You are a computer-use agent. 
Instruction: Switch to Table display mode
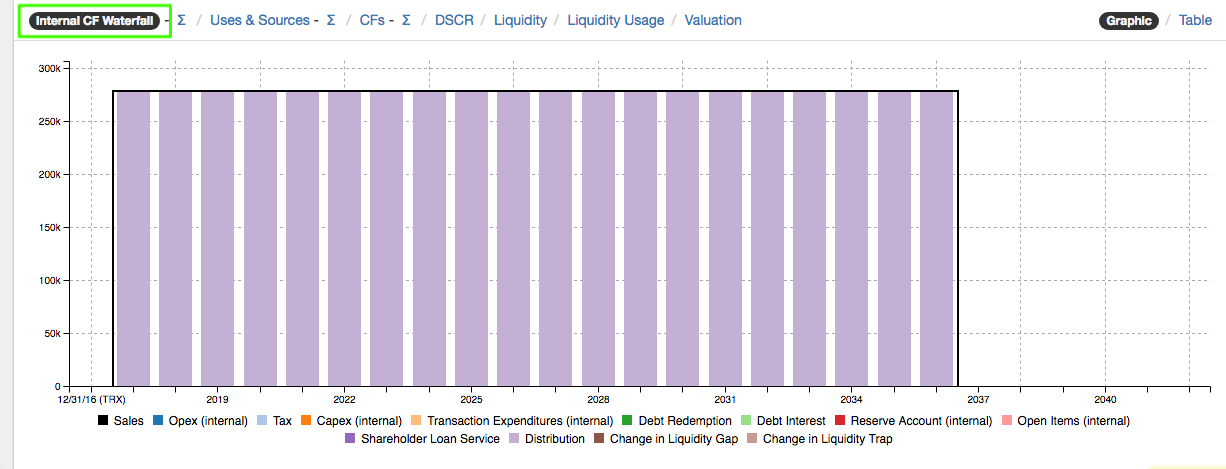tap(1195, 20)
